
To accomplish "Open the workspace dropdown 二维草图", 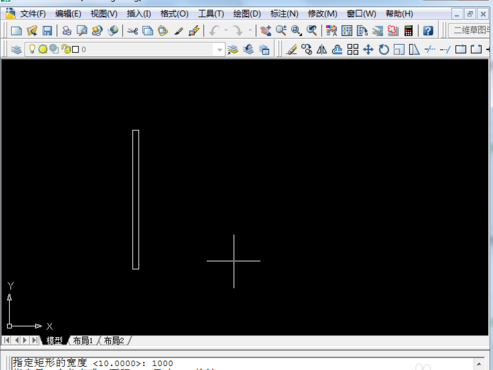I will pyautogui.click(x=470, y=30).
